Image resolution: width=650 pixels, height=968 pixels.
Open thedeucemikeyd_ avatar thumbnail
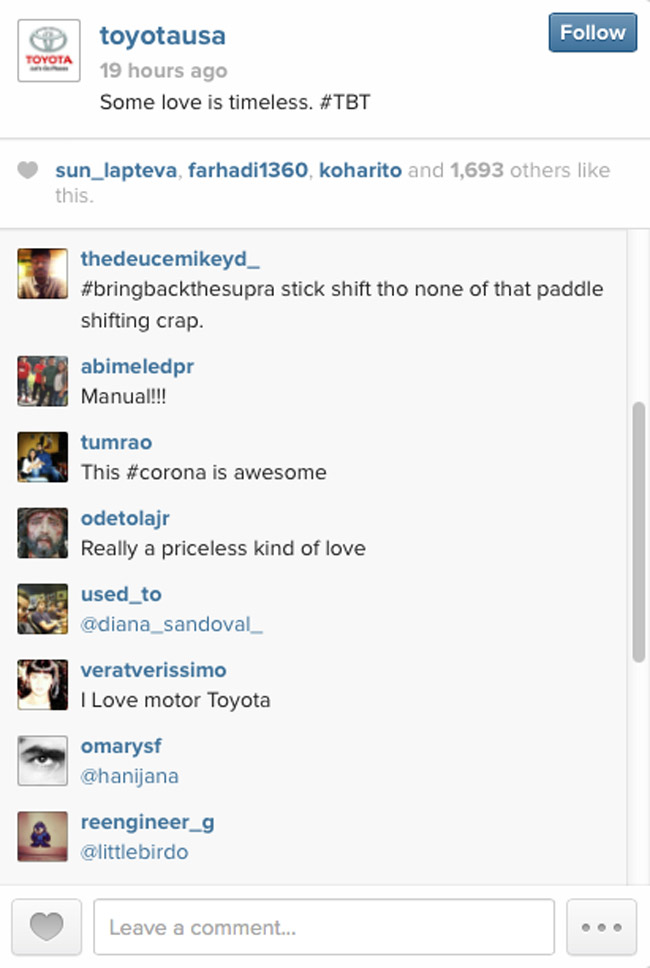coord(43,274)
